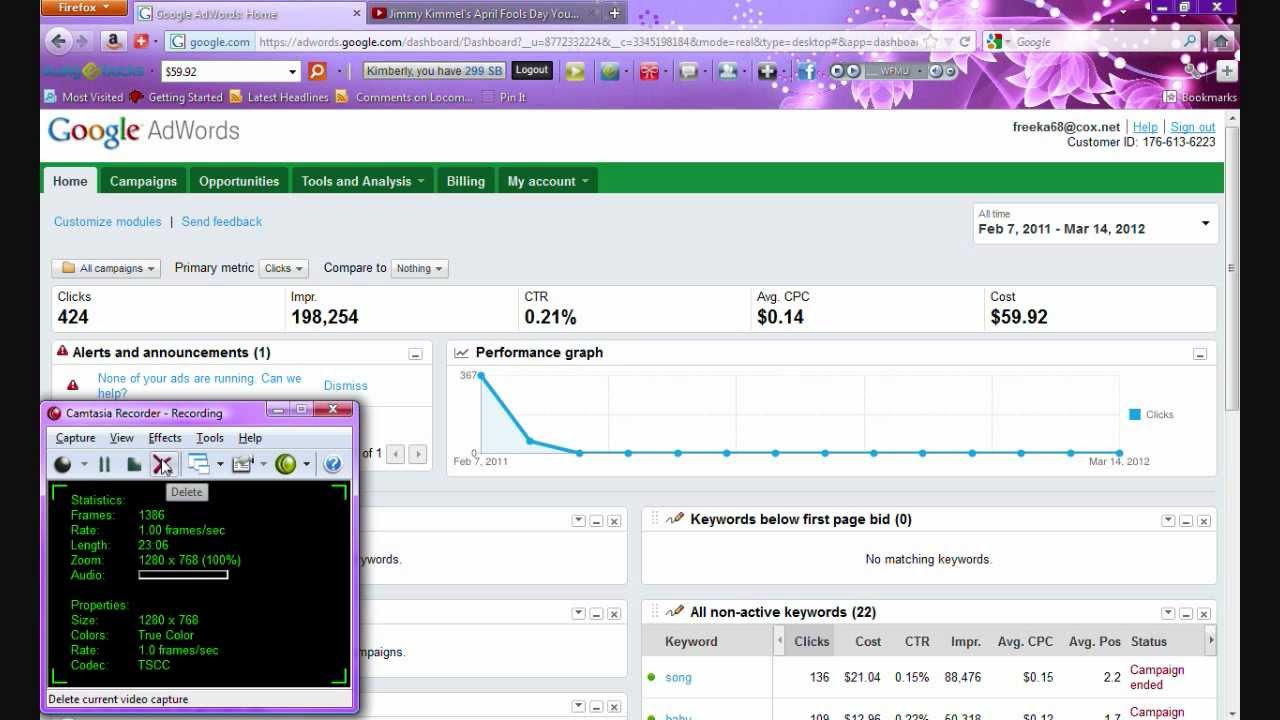Stop the Camtasia recording

coord(134,464)
